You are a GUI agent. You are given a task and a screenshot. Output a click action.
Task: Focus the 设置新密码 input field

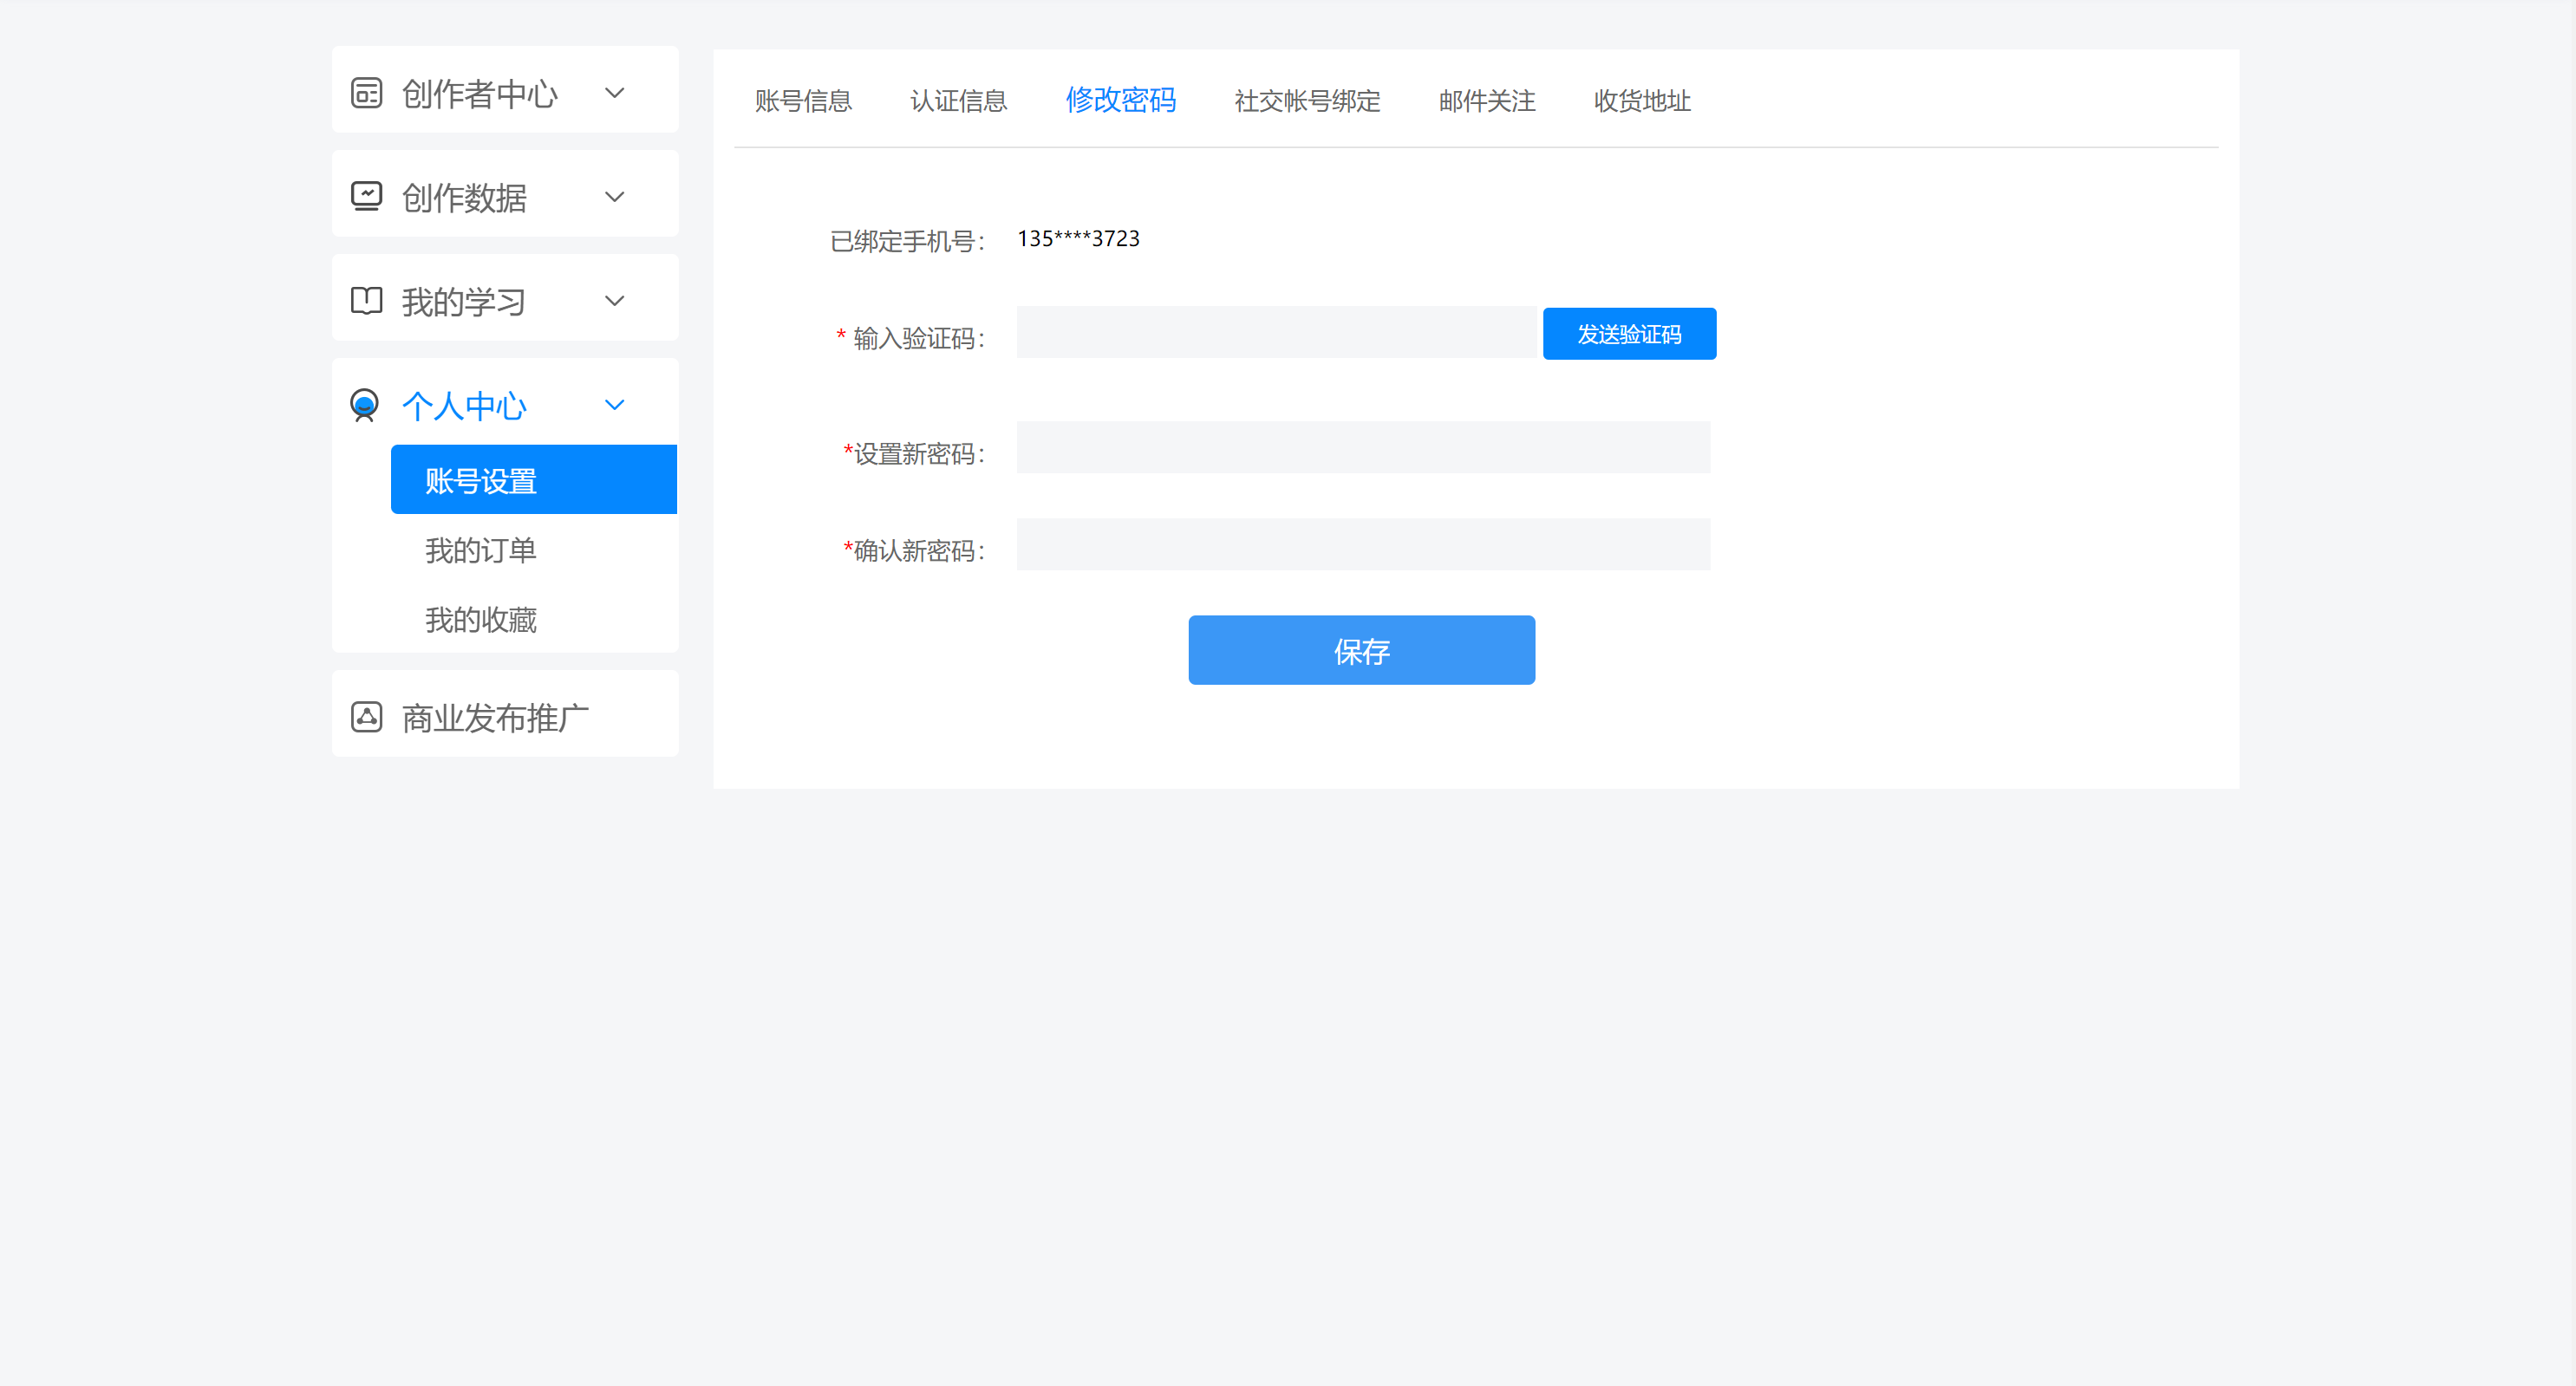pos(1363,447)
